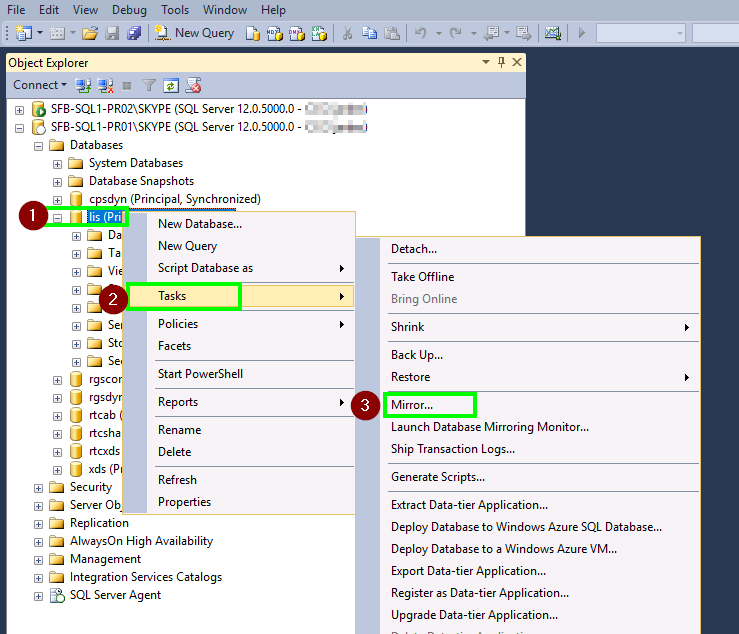Click the Save disk icon
The width and height of the screenshot is (739, 634).
112,33
